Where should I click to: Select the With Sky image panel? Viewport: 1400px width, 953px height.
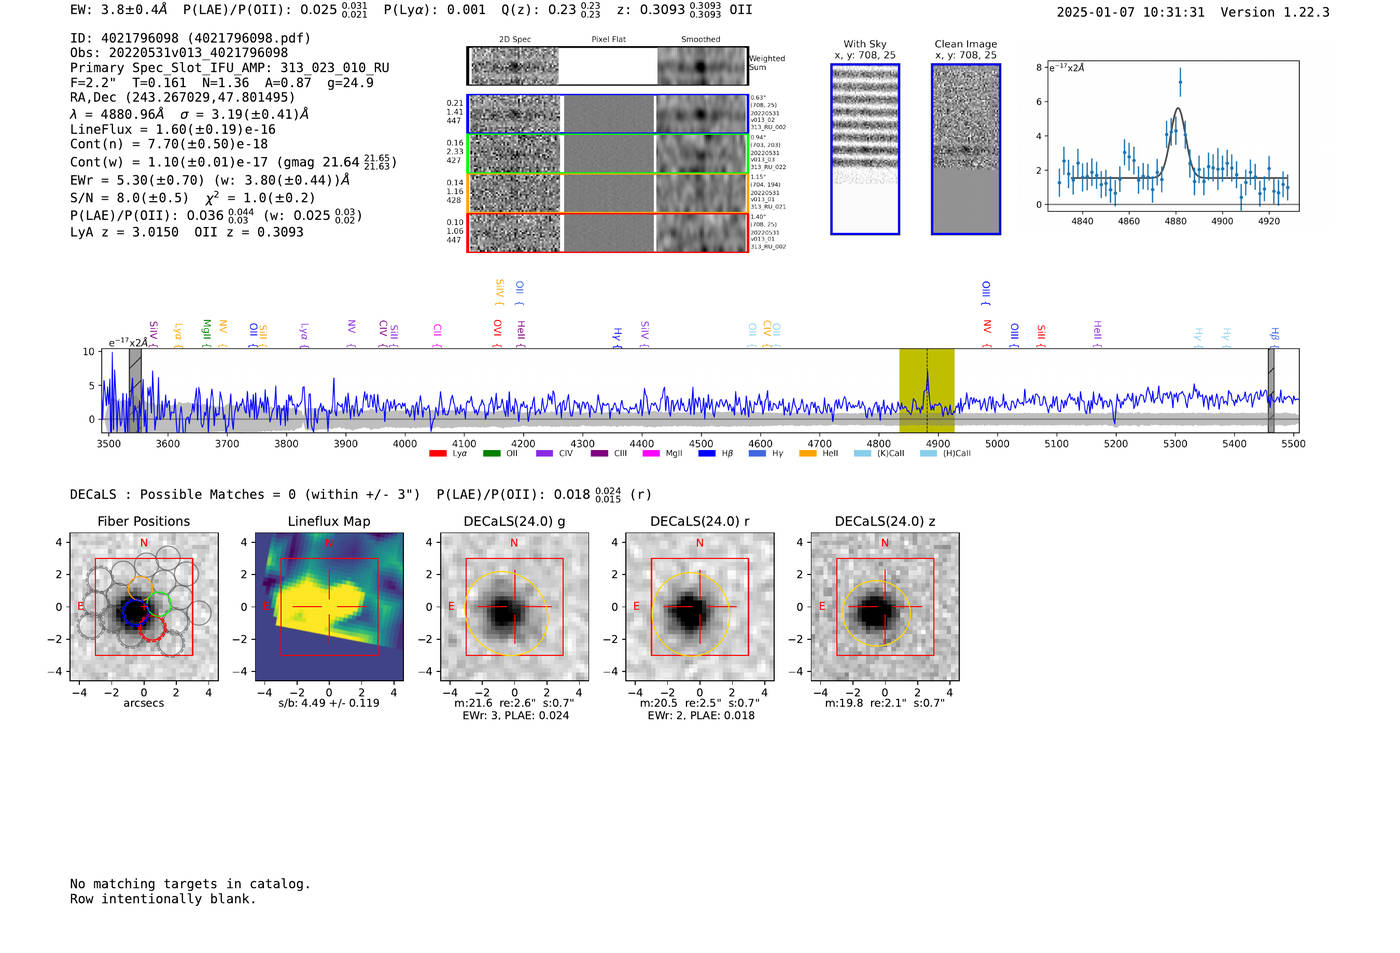(x=865, y=149)
